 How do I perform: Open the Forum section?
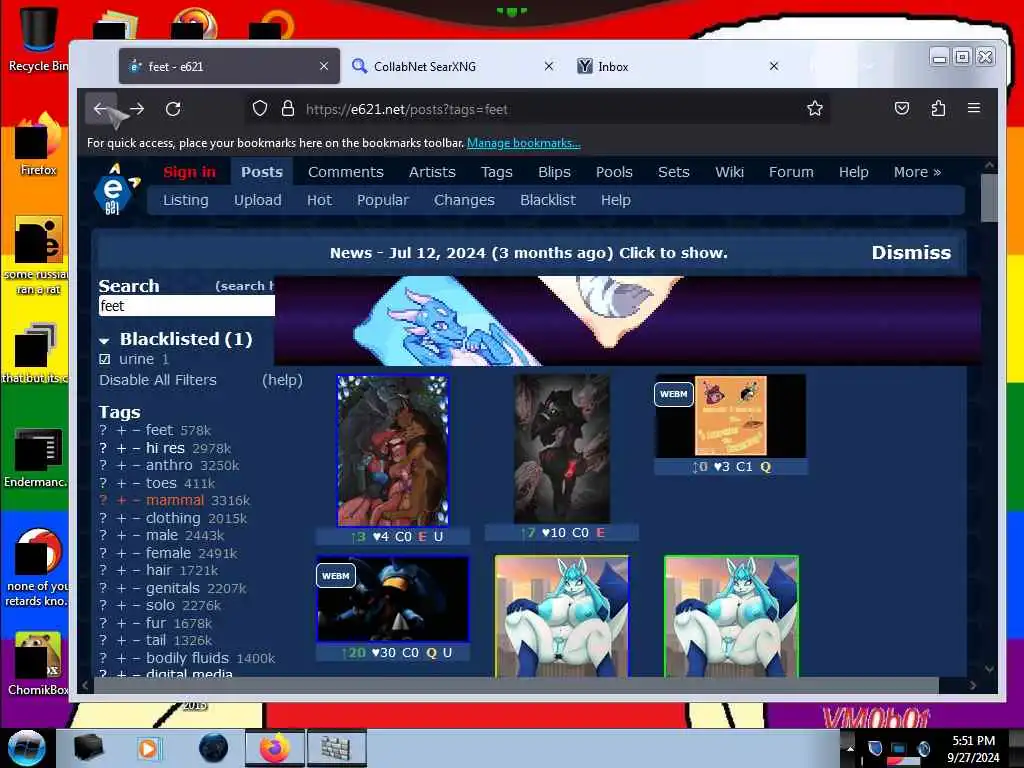pos(791,172)
